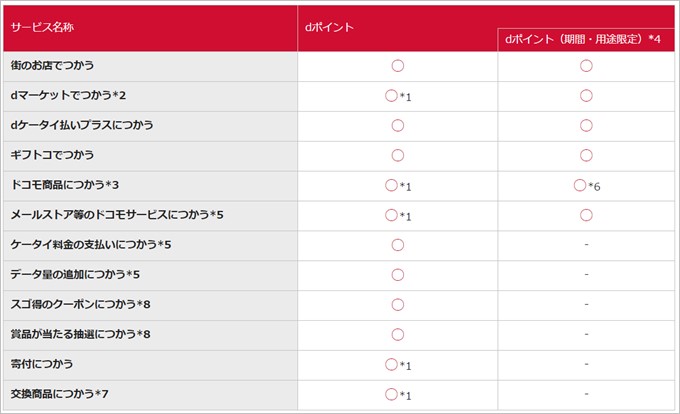This screenshot has width=680, height=414.
Task: Click the dポイント ○*1 mark for 寄付につかう
Action: [398, 365]
